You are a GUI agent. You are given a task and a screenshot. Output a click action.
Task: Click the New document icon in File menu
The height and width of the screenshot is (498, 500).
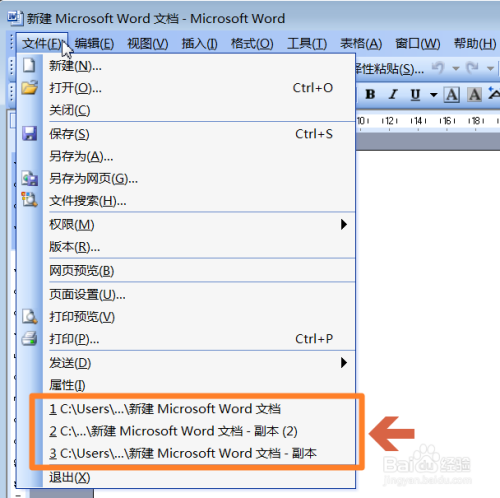pyautogui.click(x=29, y=65)
